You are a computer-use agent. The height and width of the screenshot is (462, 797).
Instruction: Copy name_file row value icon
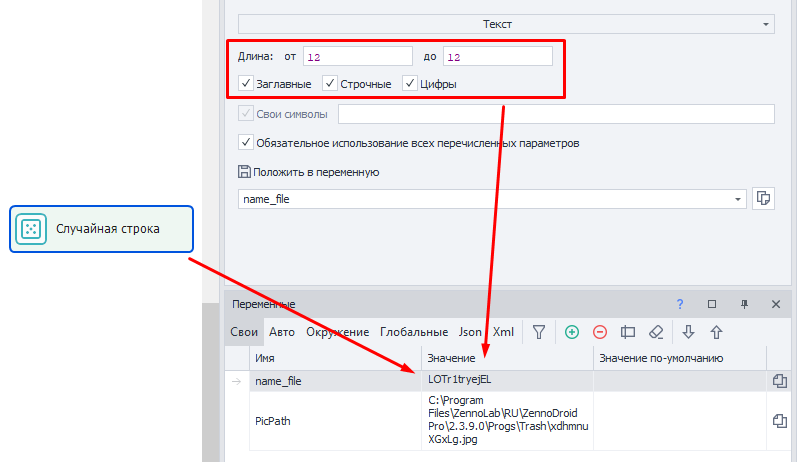point(781,381)
